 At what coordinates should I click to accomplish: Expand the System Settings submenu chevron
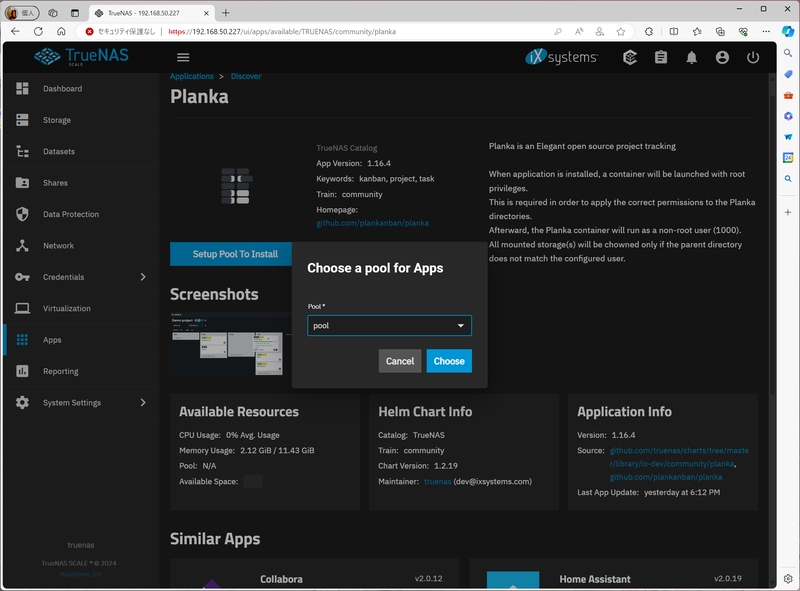pyautogui.click(x=143, y=403)
